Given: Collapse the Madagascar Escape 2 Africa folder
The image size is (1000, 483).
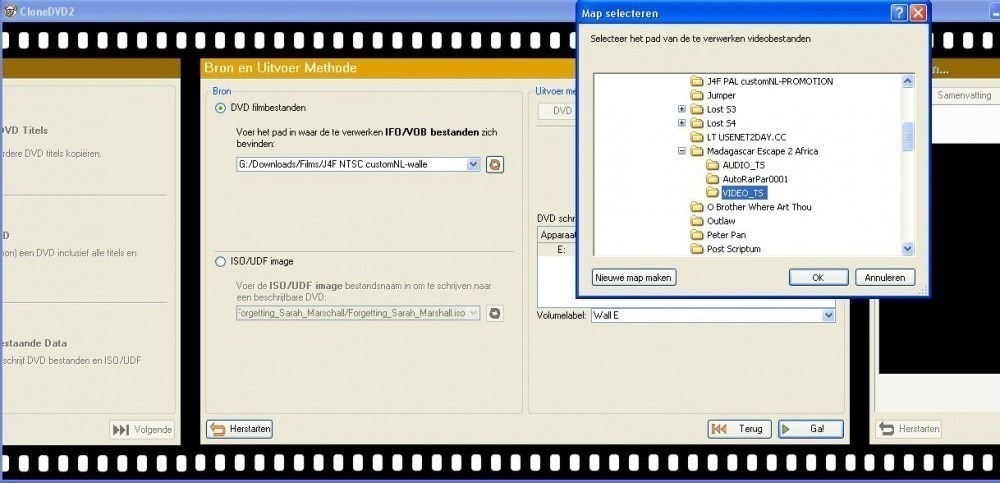Looking at the screenshot, I should pos(682,151).
